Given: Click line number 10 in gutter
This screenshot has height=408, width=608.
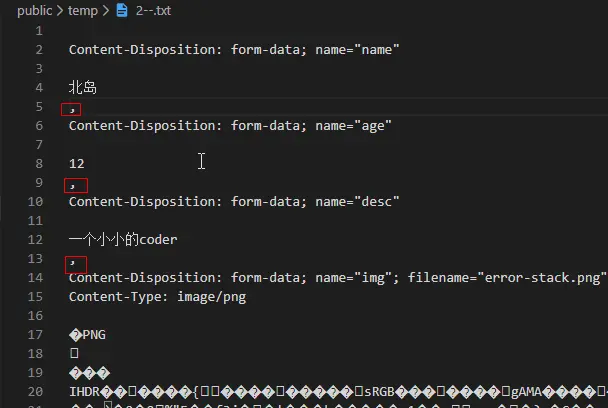Looking at the screenshot, I should click(x=35, y=202).
